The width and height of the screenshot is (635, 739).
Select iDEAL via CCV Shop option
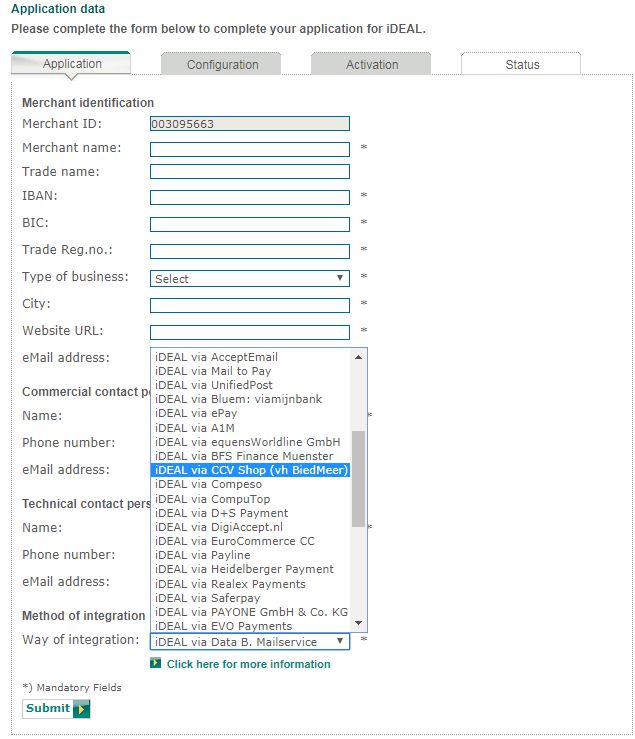[x=250, y=470]
